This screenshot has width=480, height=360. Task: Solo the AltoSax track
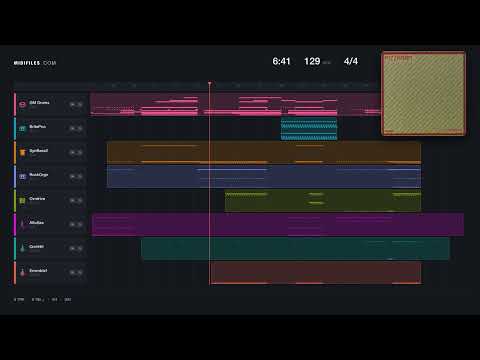[x=80, y=224]
